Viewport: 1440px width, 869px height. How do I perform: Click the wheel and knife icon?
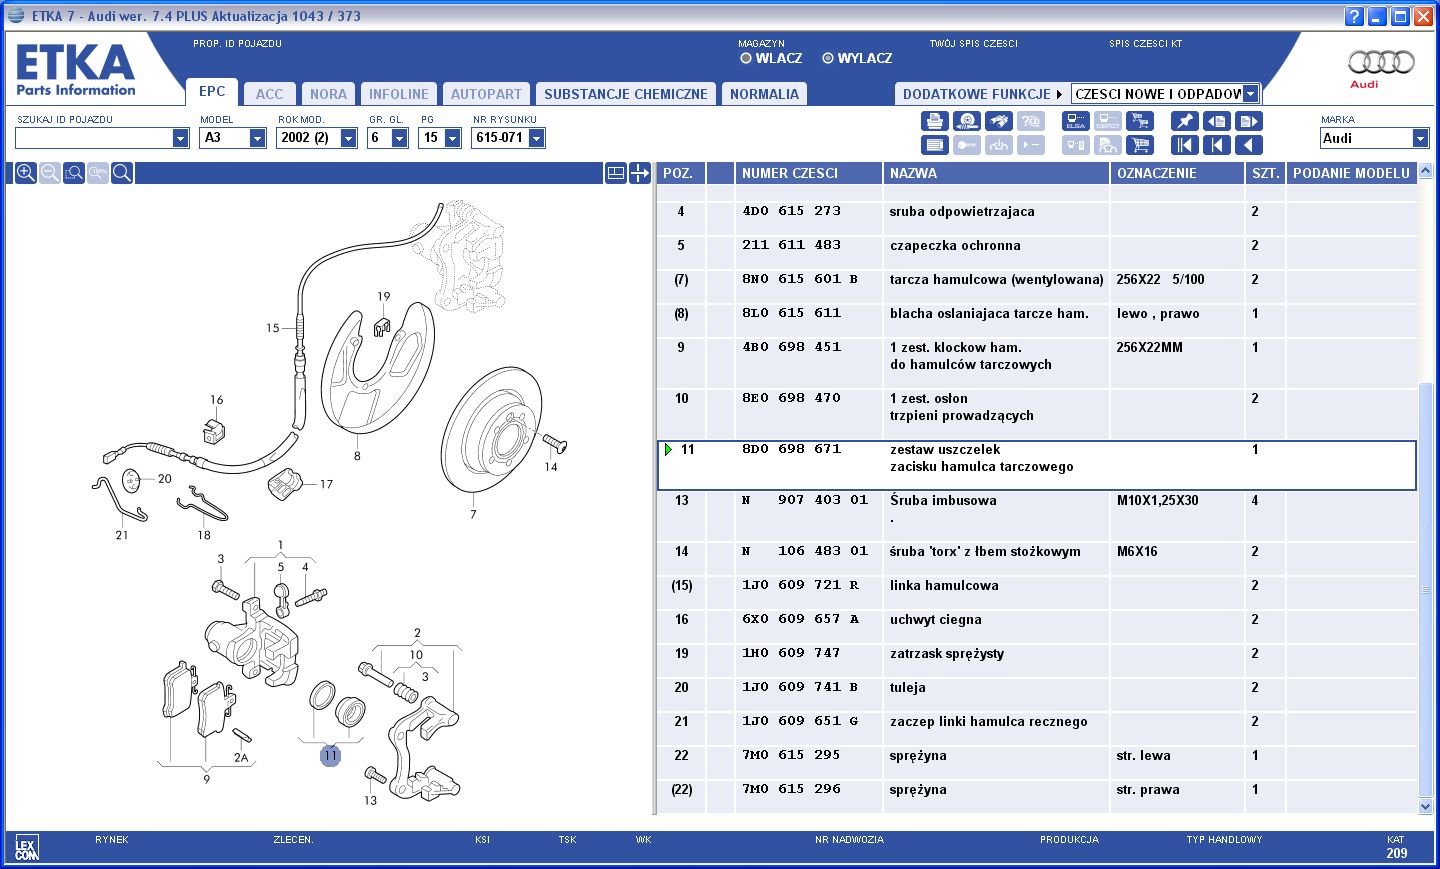coord(966,121)
